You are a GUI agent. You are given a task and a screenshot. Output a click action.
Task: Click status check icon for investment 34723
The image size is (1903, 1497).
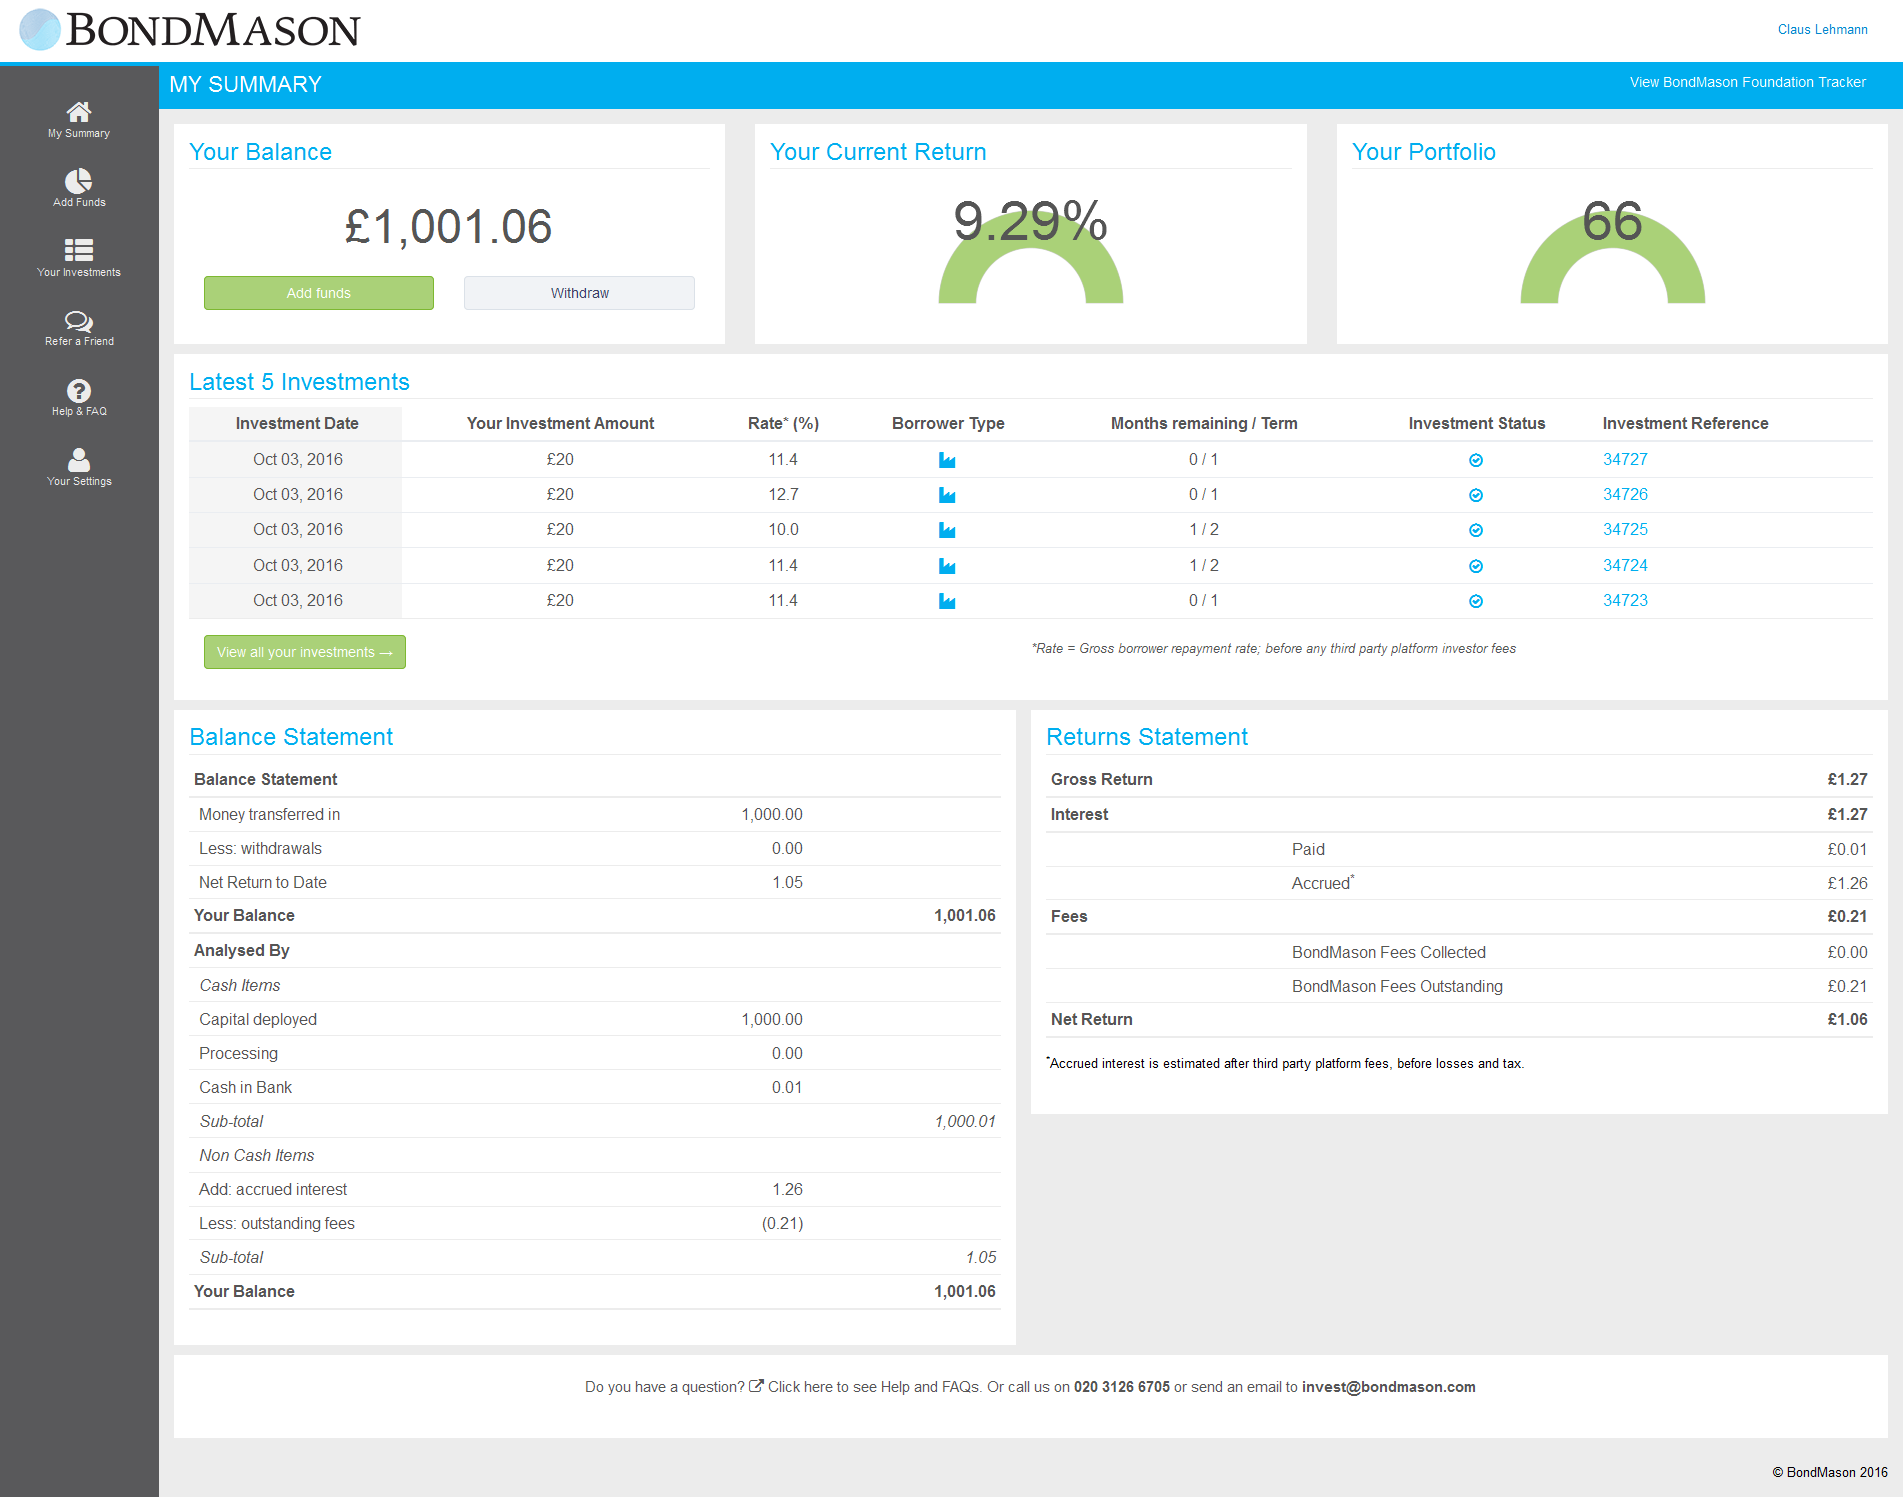pyautogui.click(x=1476, y=601)
